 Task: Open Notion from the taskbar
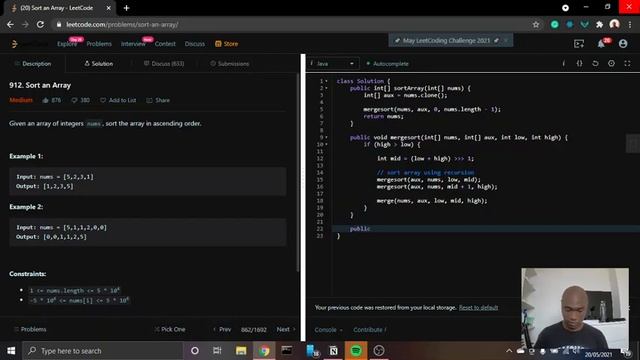[333, 351]
